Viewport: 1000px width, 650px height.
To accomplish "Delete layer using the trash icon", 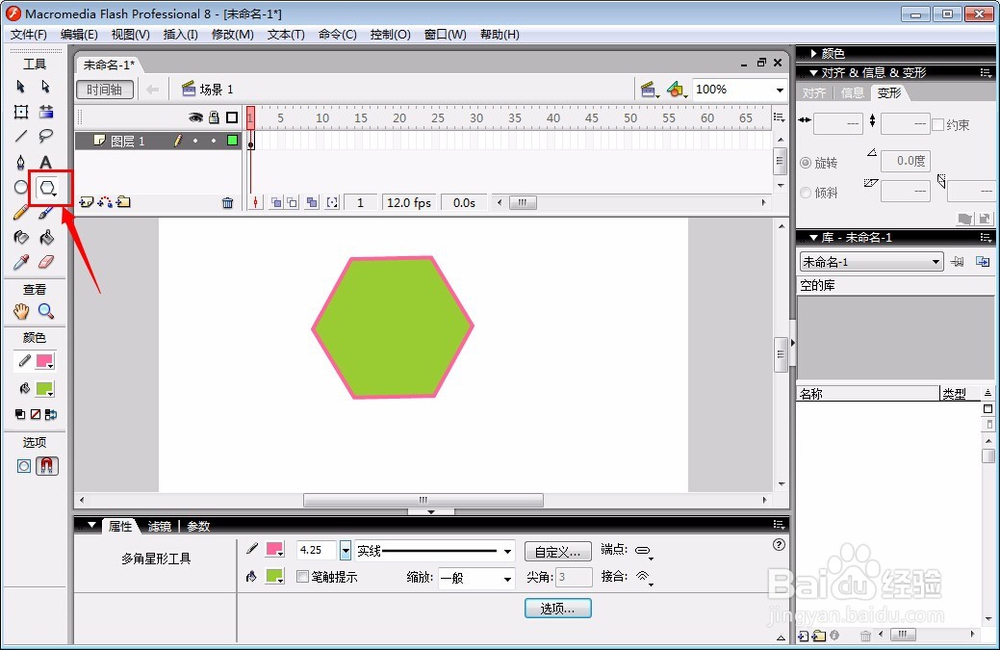I will (227, 203).
